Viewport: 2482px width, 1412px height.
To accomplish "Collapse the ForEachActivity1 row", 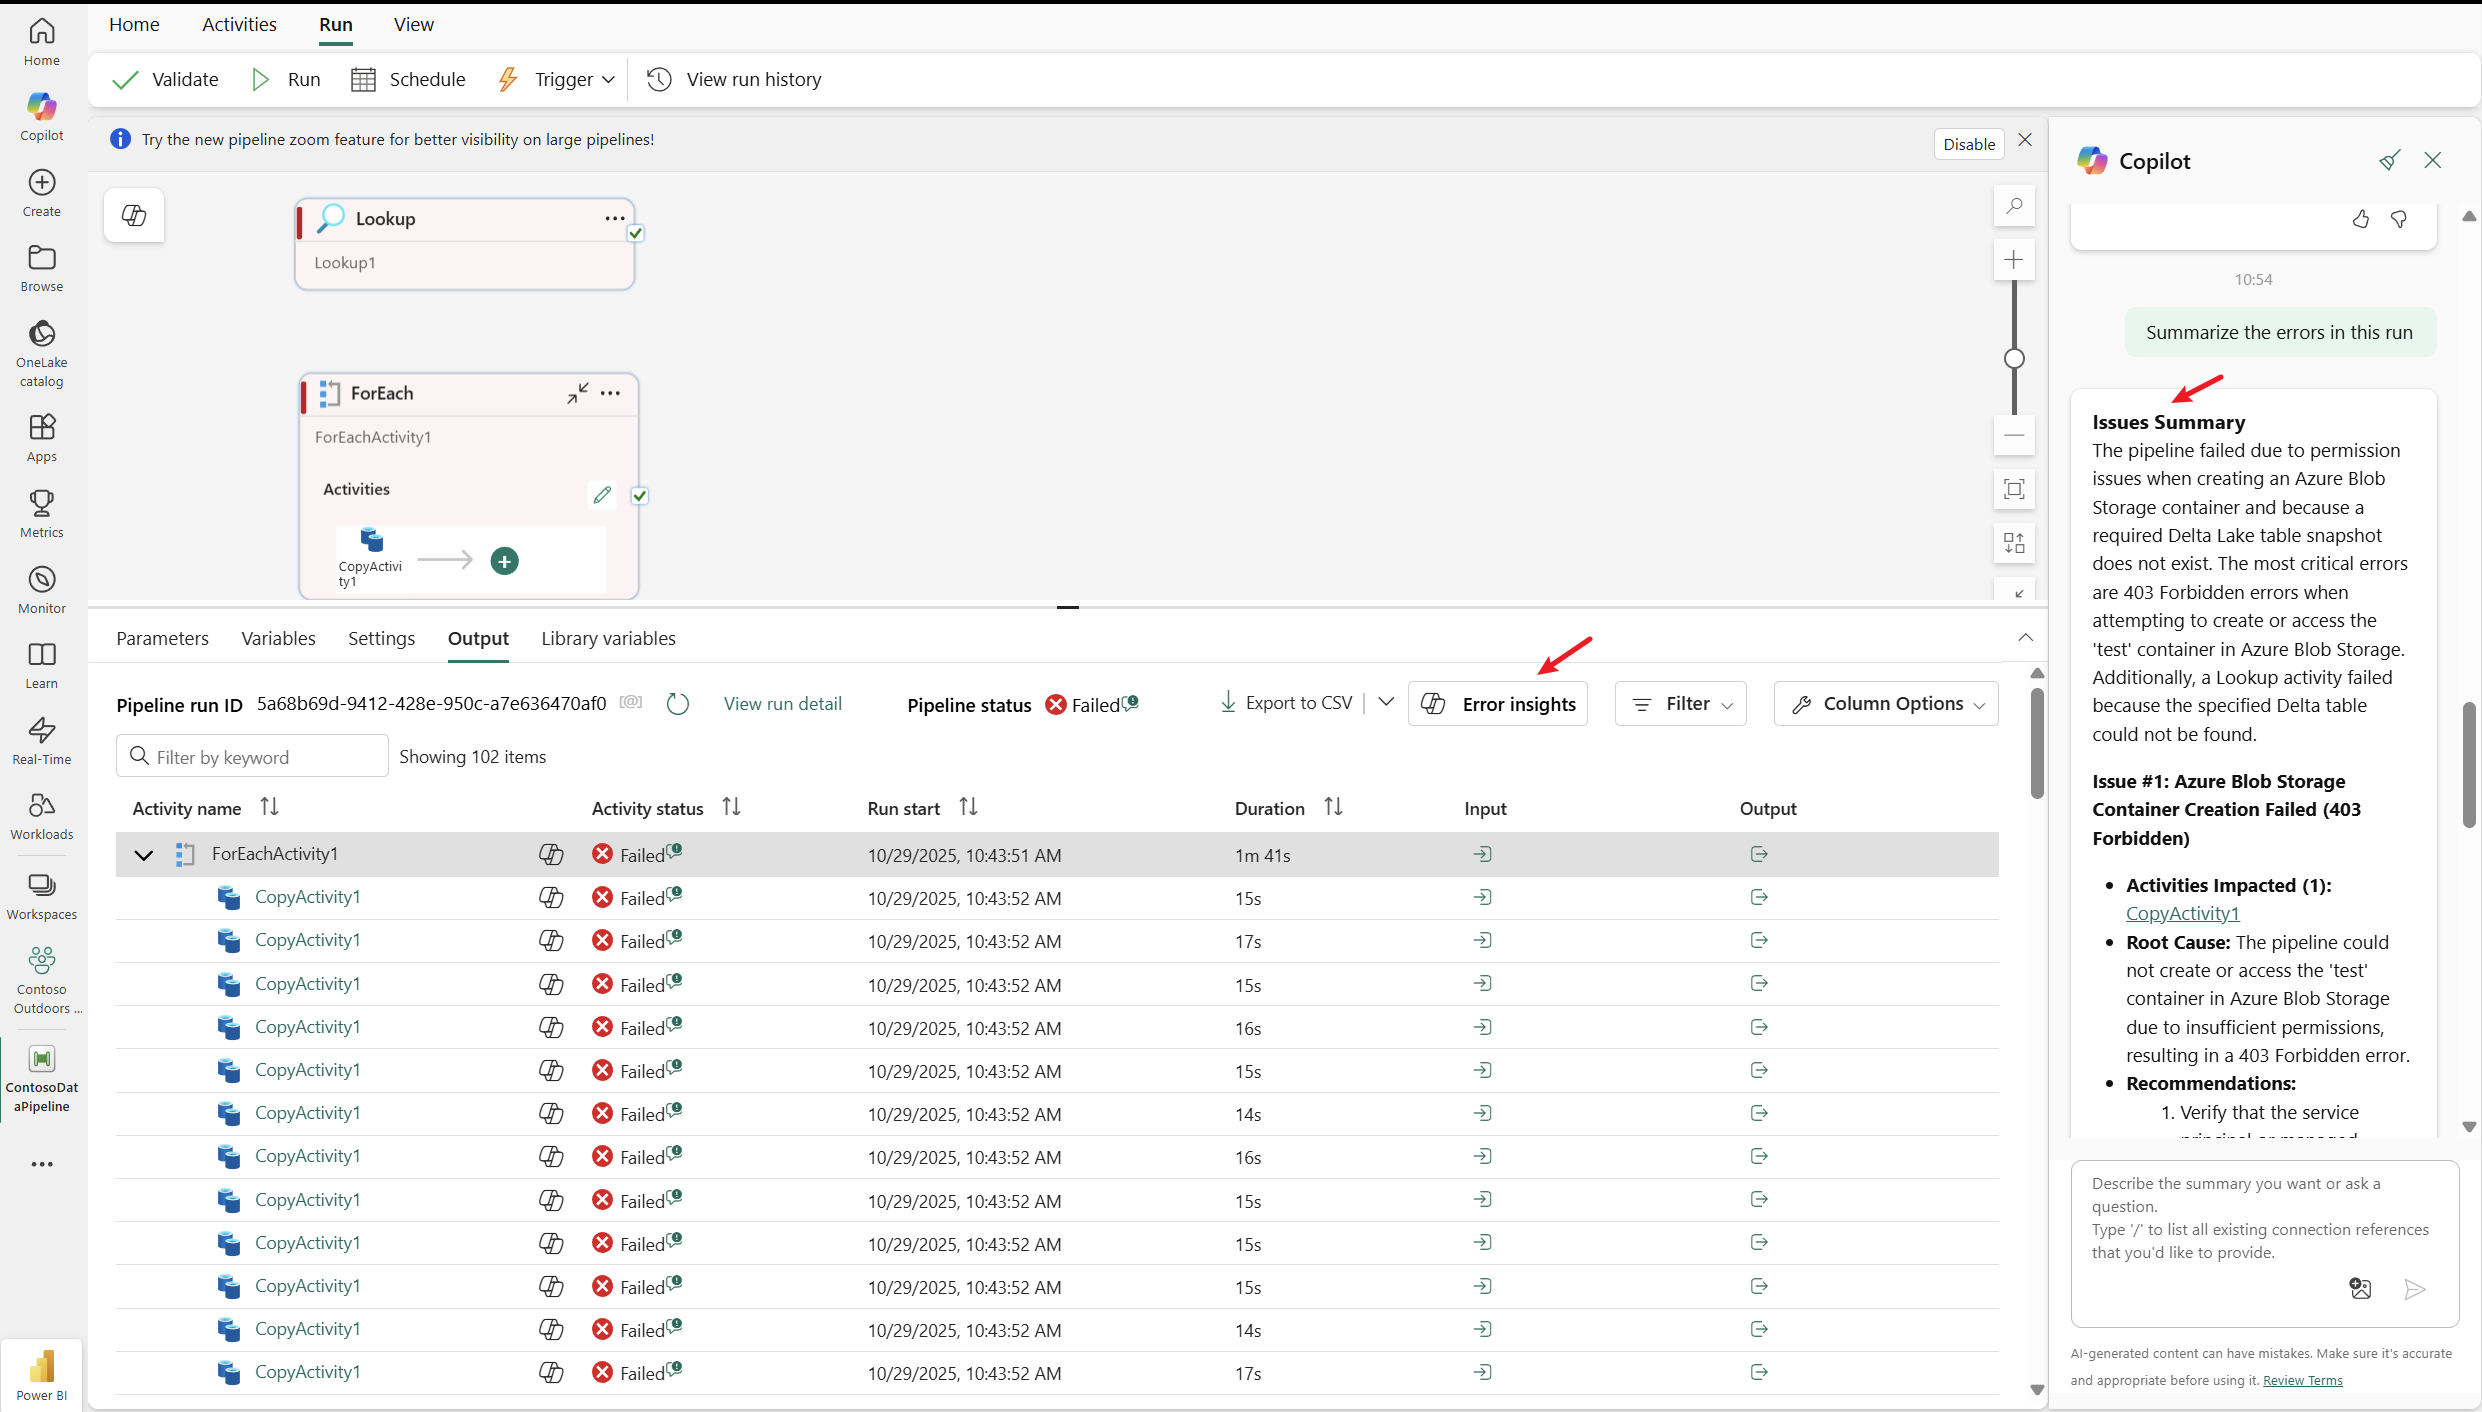I will pyautogui.click(x=144, y=855).
